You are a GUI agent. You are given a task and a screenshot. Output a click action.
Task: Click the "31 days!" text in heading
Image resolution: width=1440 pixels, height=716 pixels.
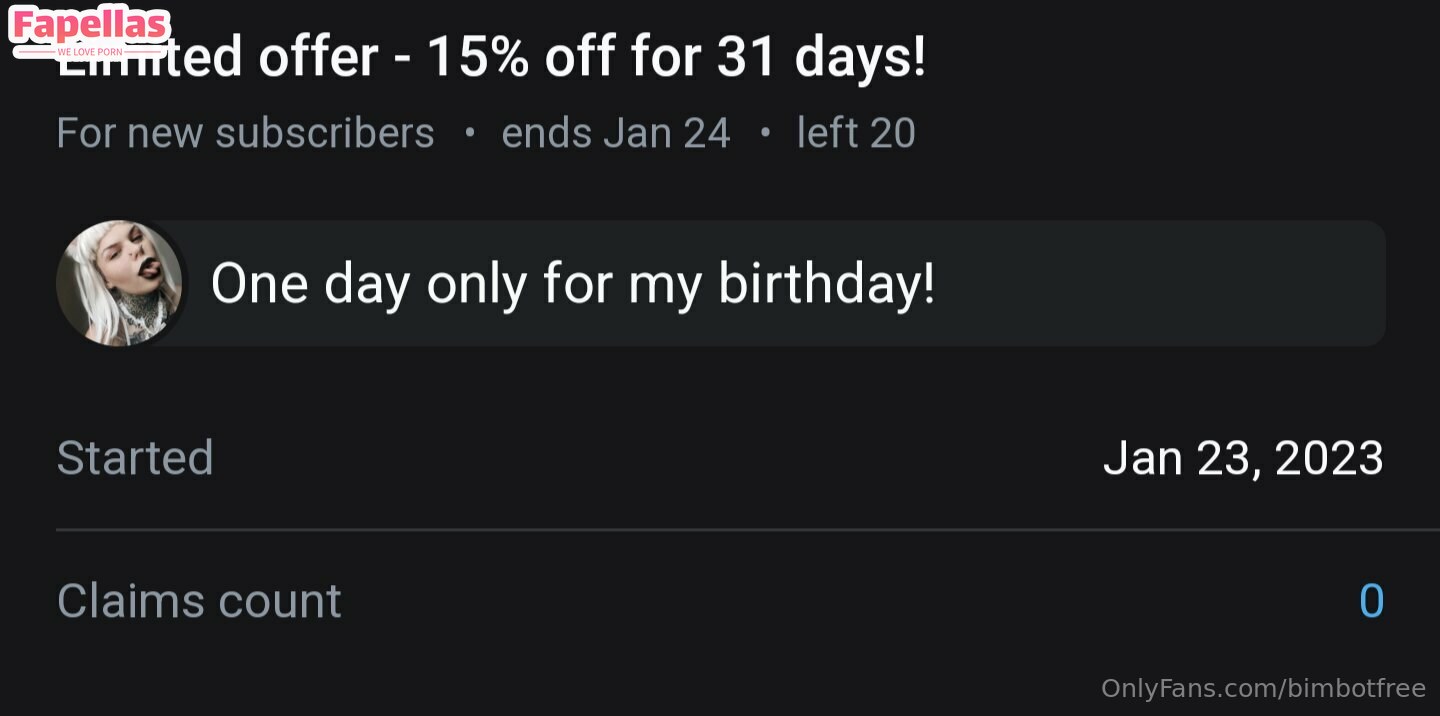822,58
